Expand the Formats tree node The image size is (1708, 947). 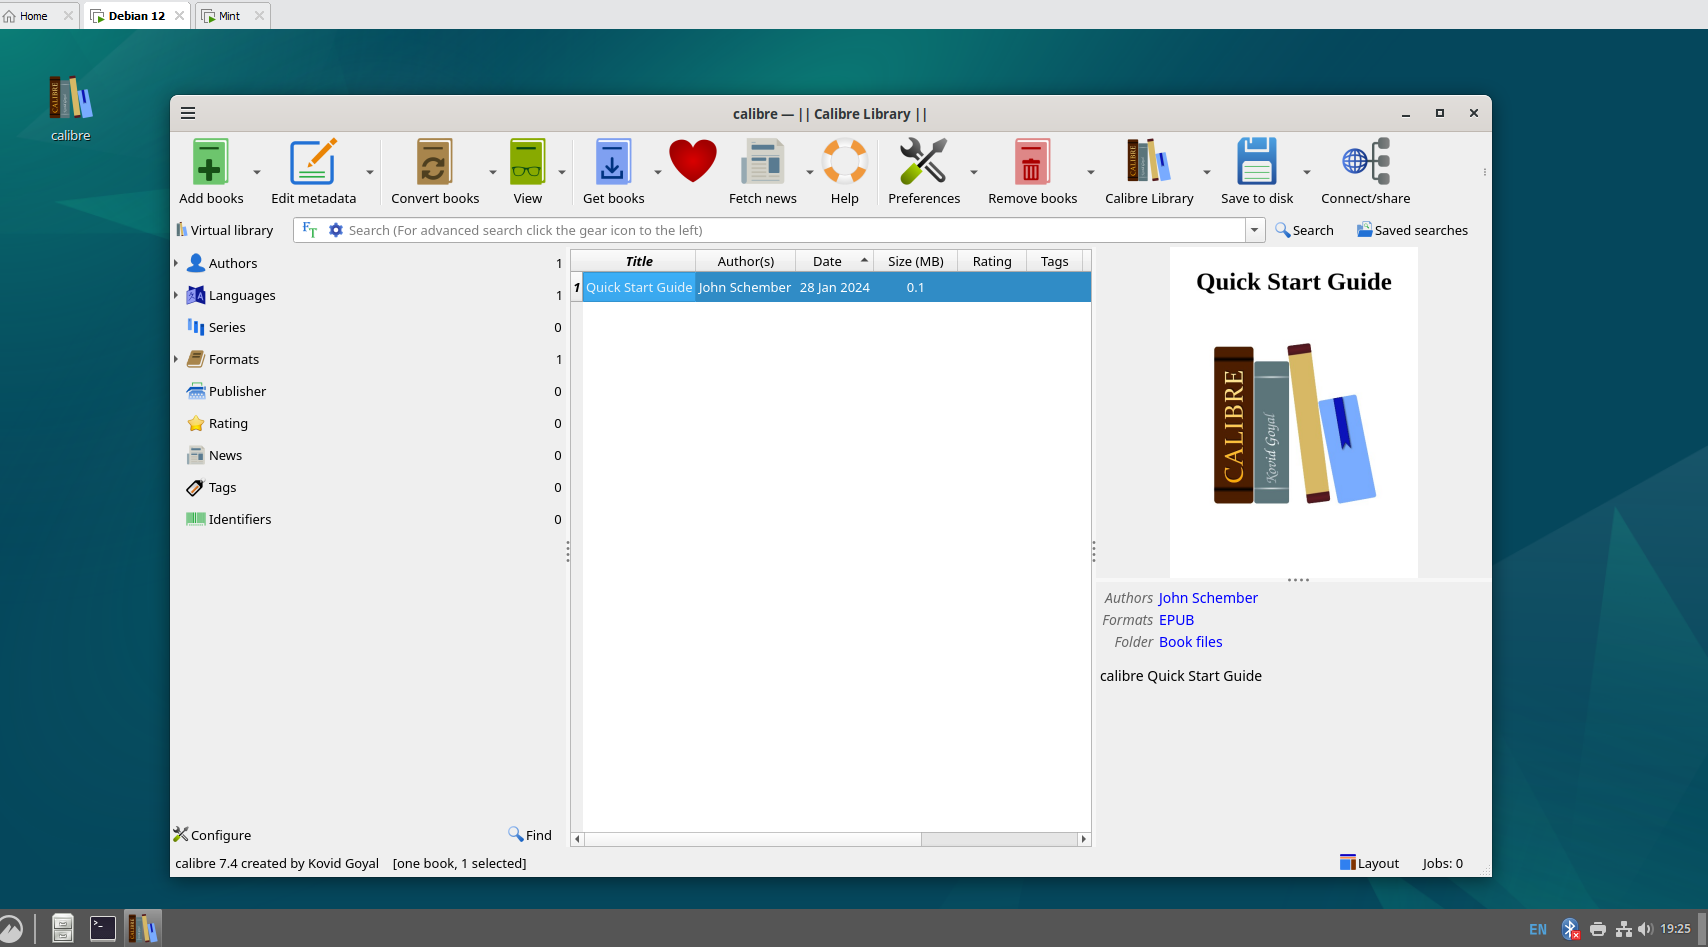point(176,359)
